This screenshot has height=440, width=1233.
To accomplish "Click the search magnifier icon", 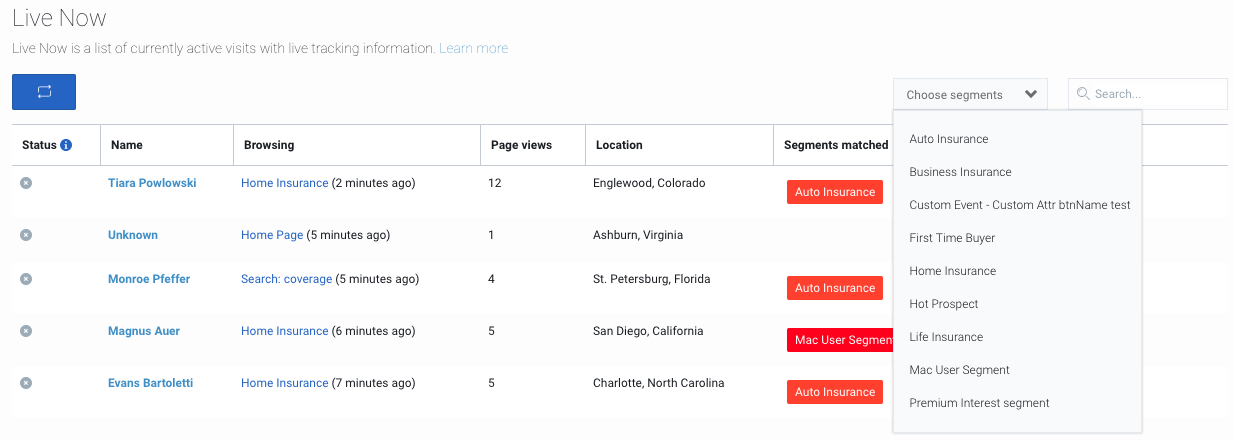I will point(1083,94).
